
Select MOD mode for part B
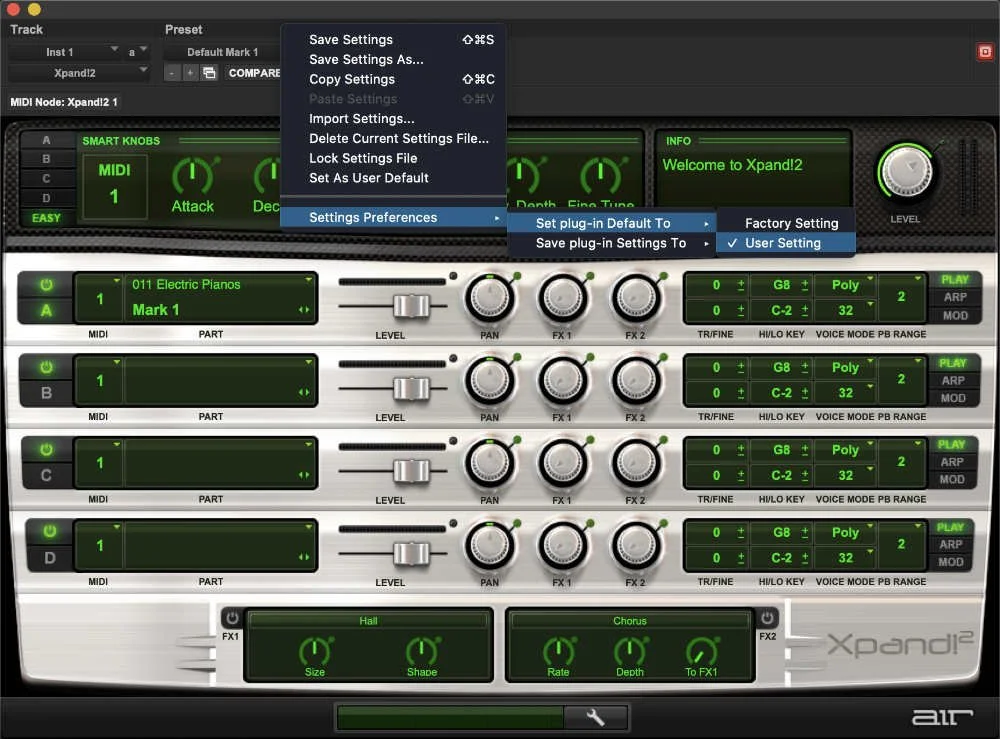[x=953, y=398]
